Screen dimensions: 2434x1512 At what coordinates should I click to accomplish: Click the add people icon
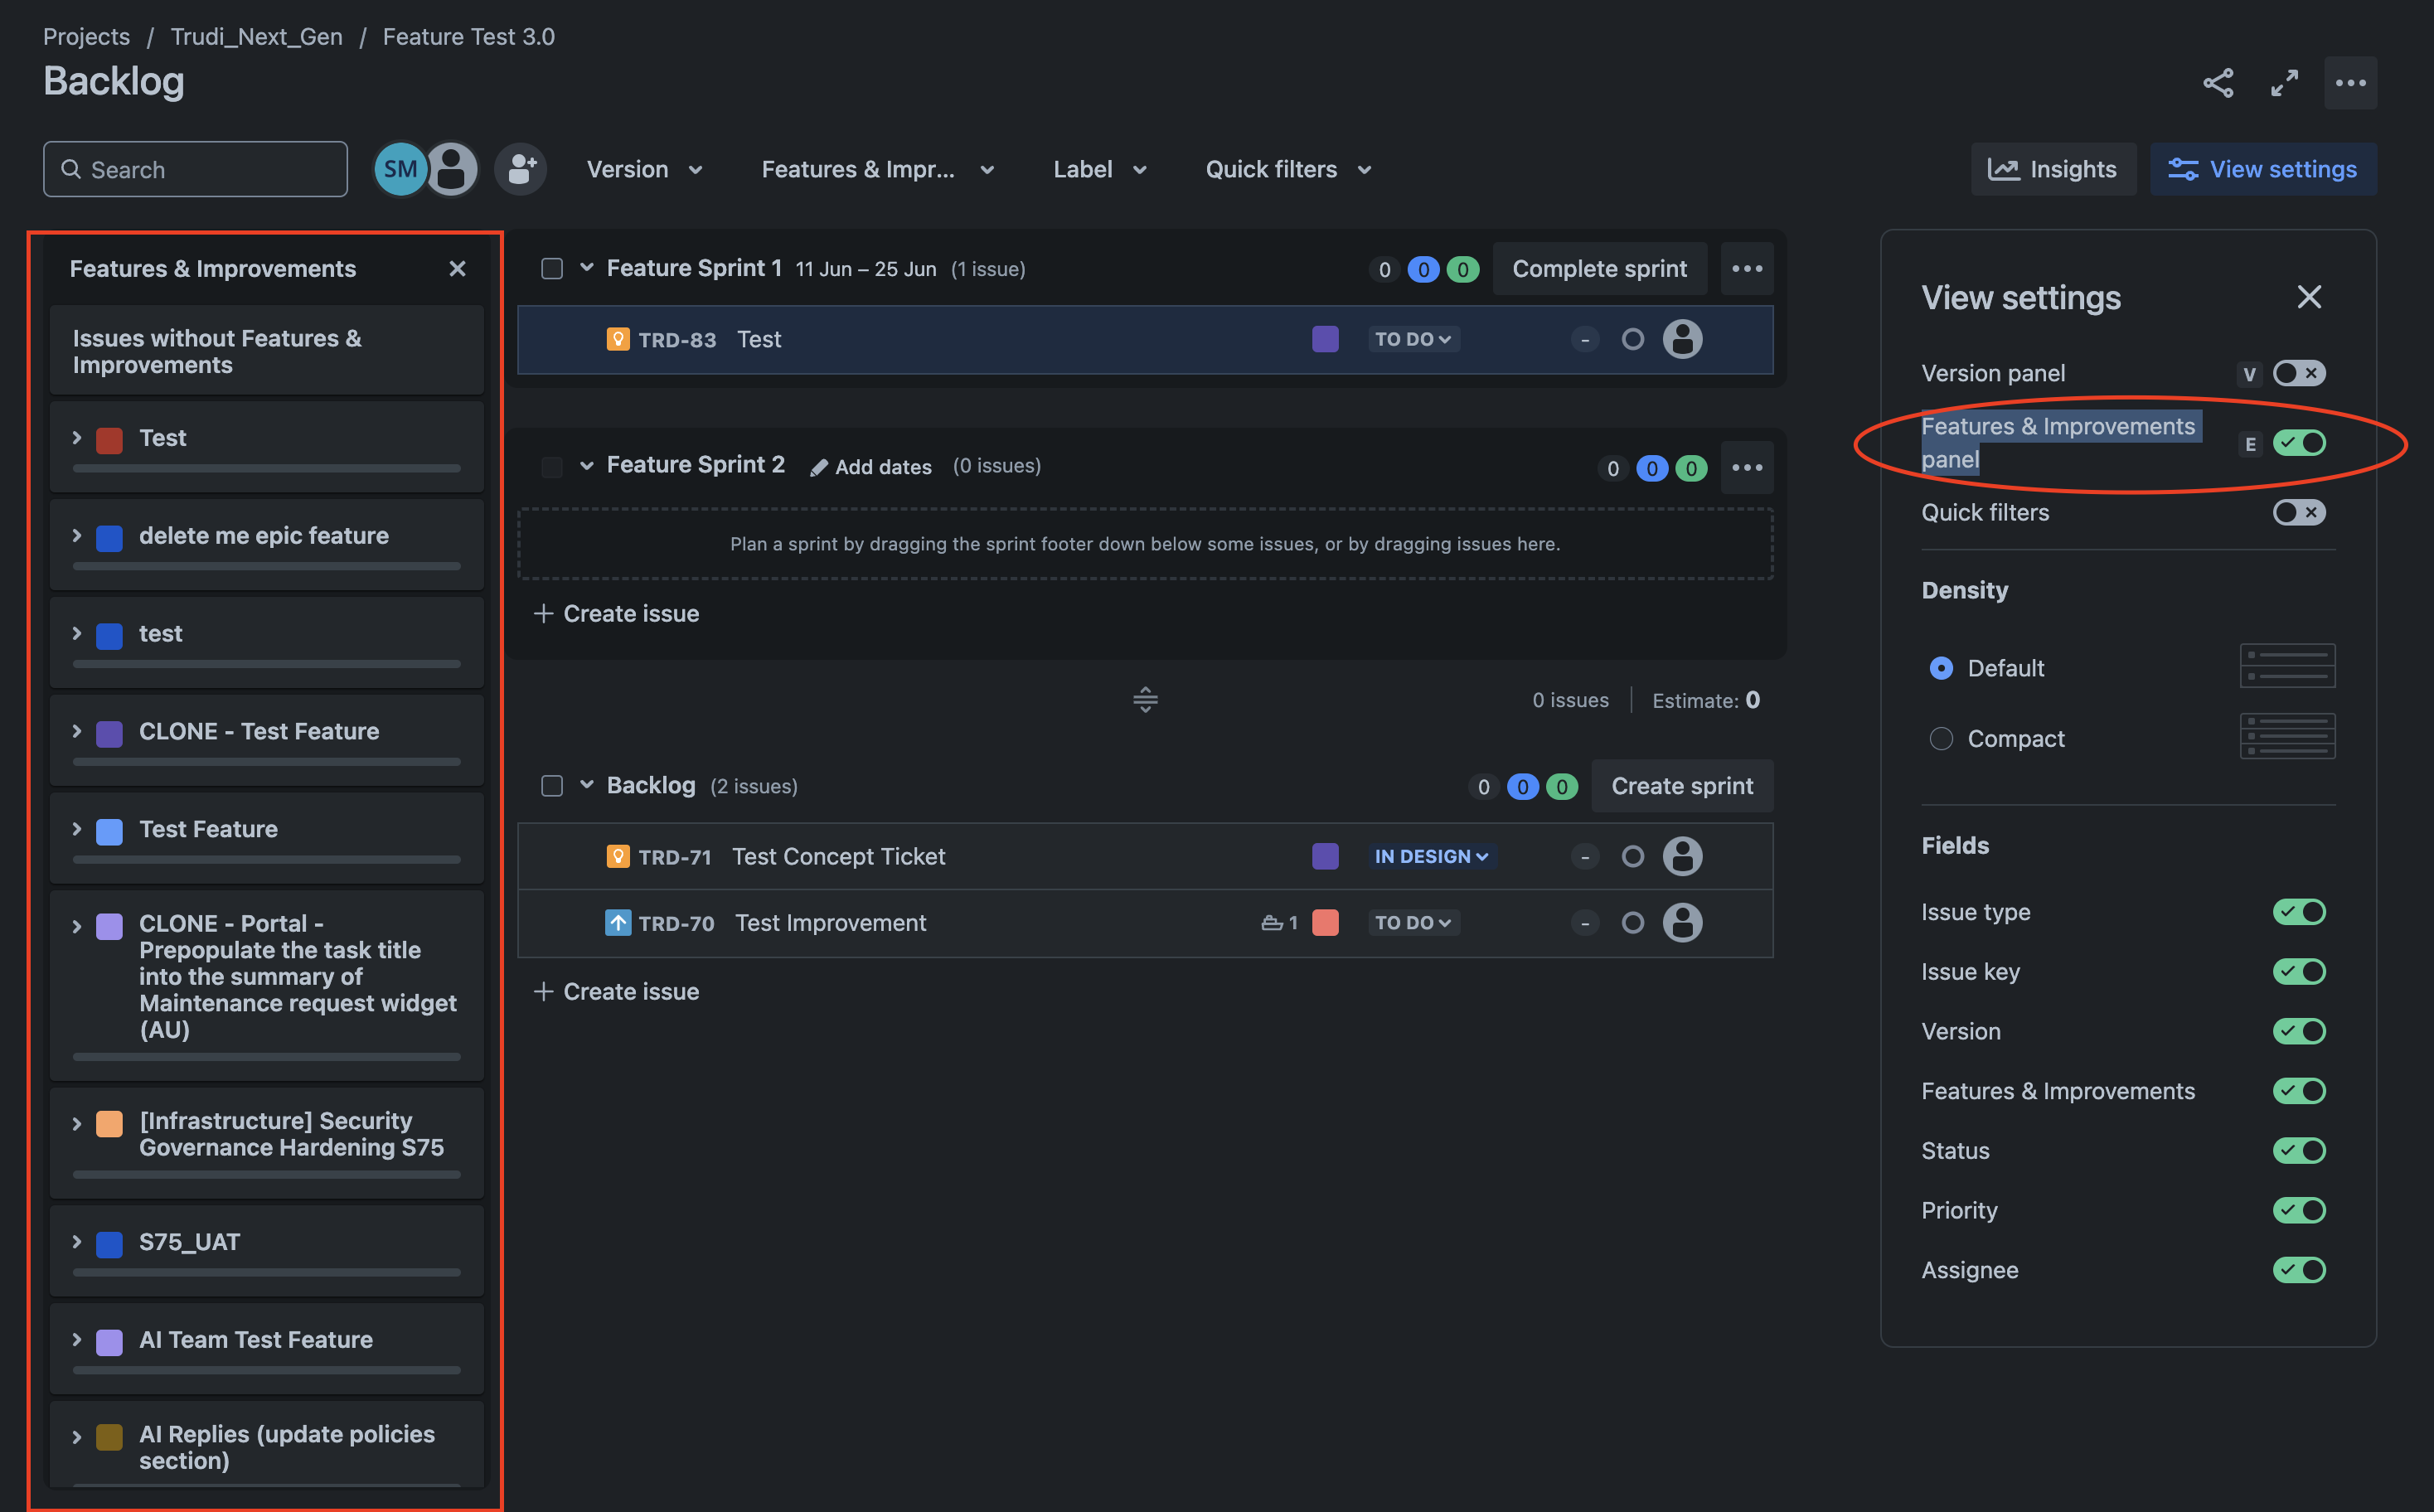tap(520, 169)
